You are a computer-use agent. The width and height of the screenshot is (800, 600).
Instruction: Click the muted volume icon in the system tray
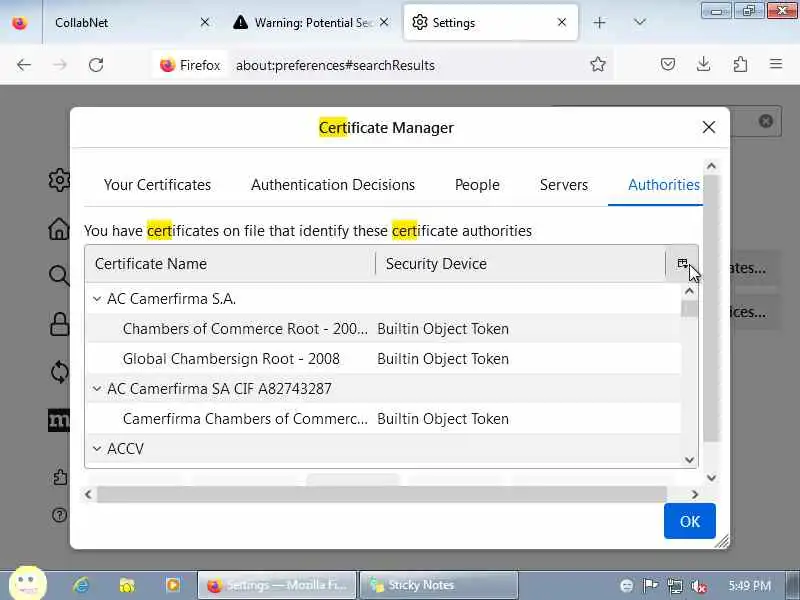(698, 586)
